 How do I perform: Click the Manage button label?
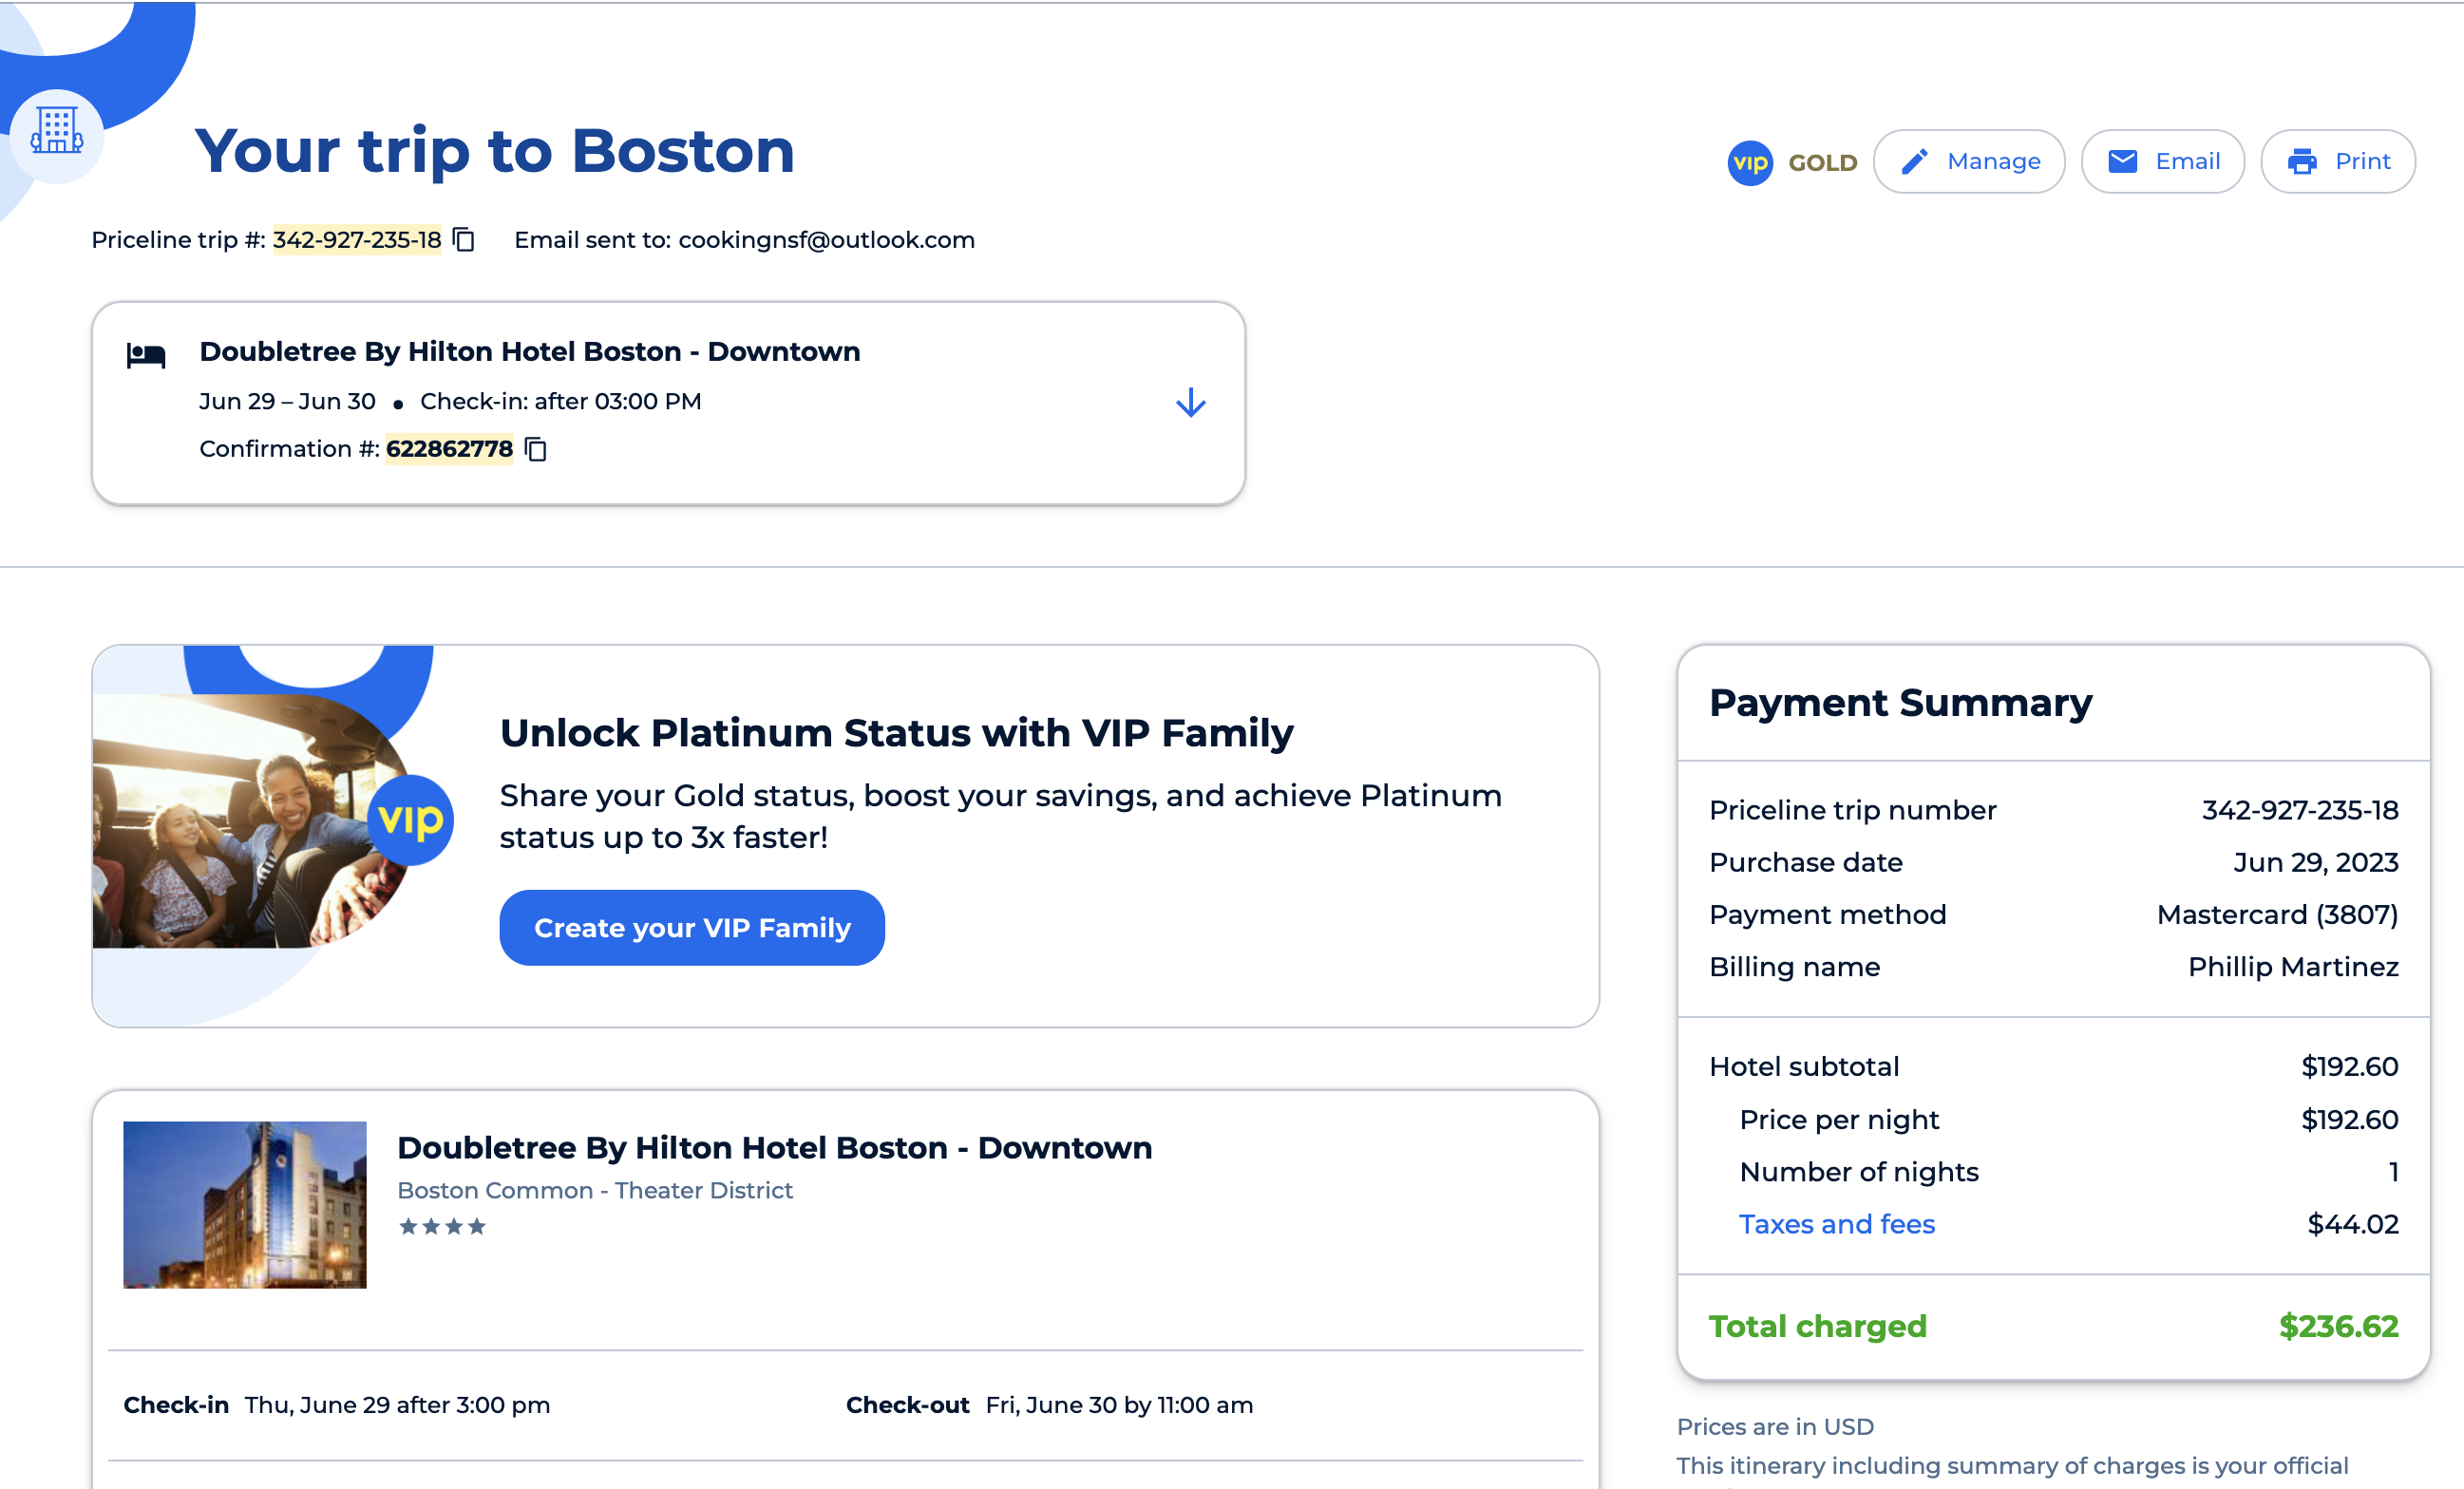[x=1993, y=162]
